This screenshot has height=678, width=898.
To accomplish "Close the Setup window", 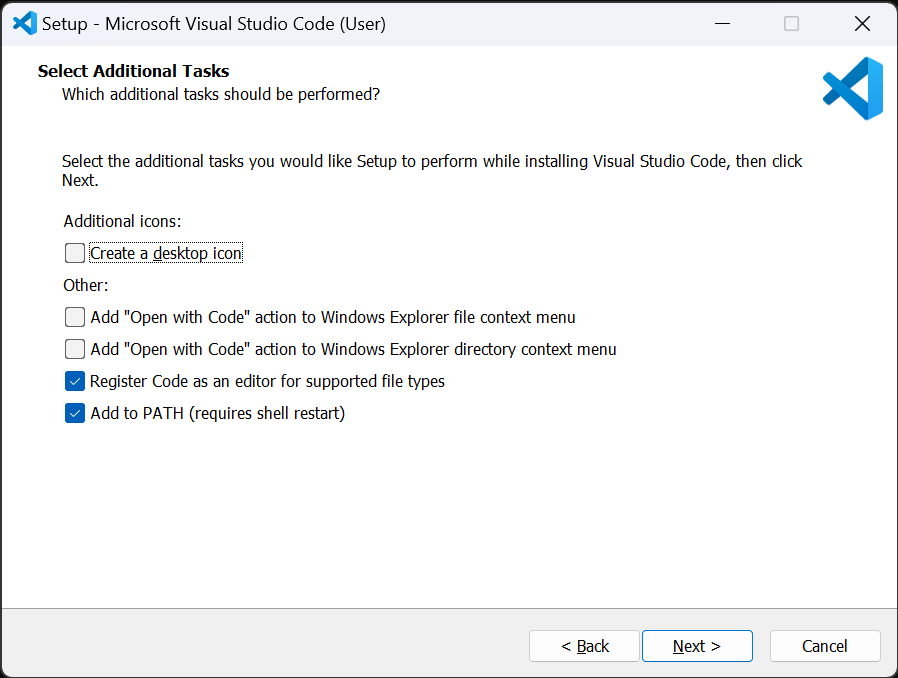I will click(x=862, y=23).
